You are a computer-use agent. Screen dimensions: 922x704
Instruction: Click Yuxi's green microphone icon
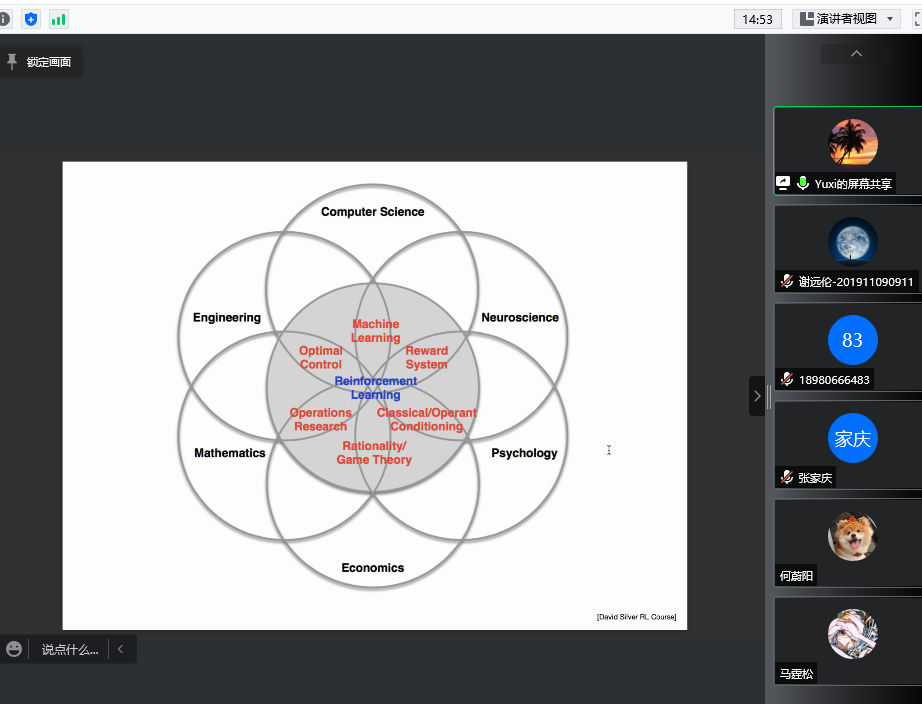click(802, 184)
